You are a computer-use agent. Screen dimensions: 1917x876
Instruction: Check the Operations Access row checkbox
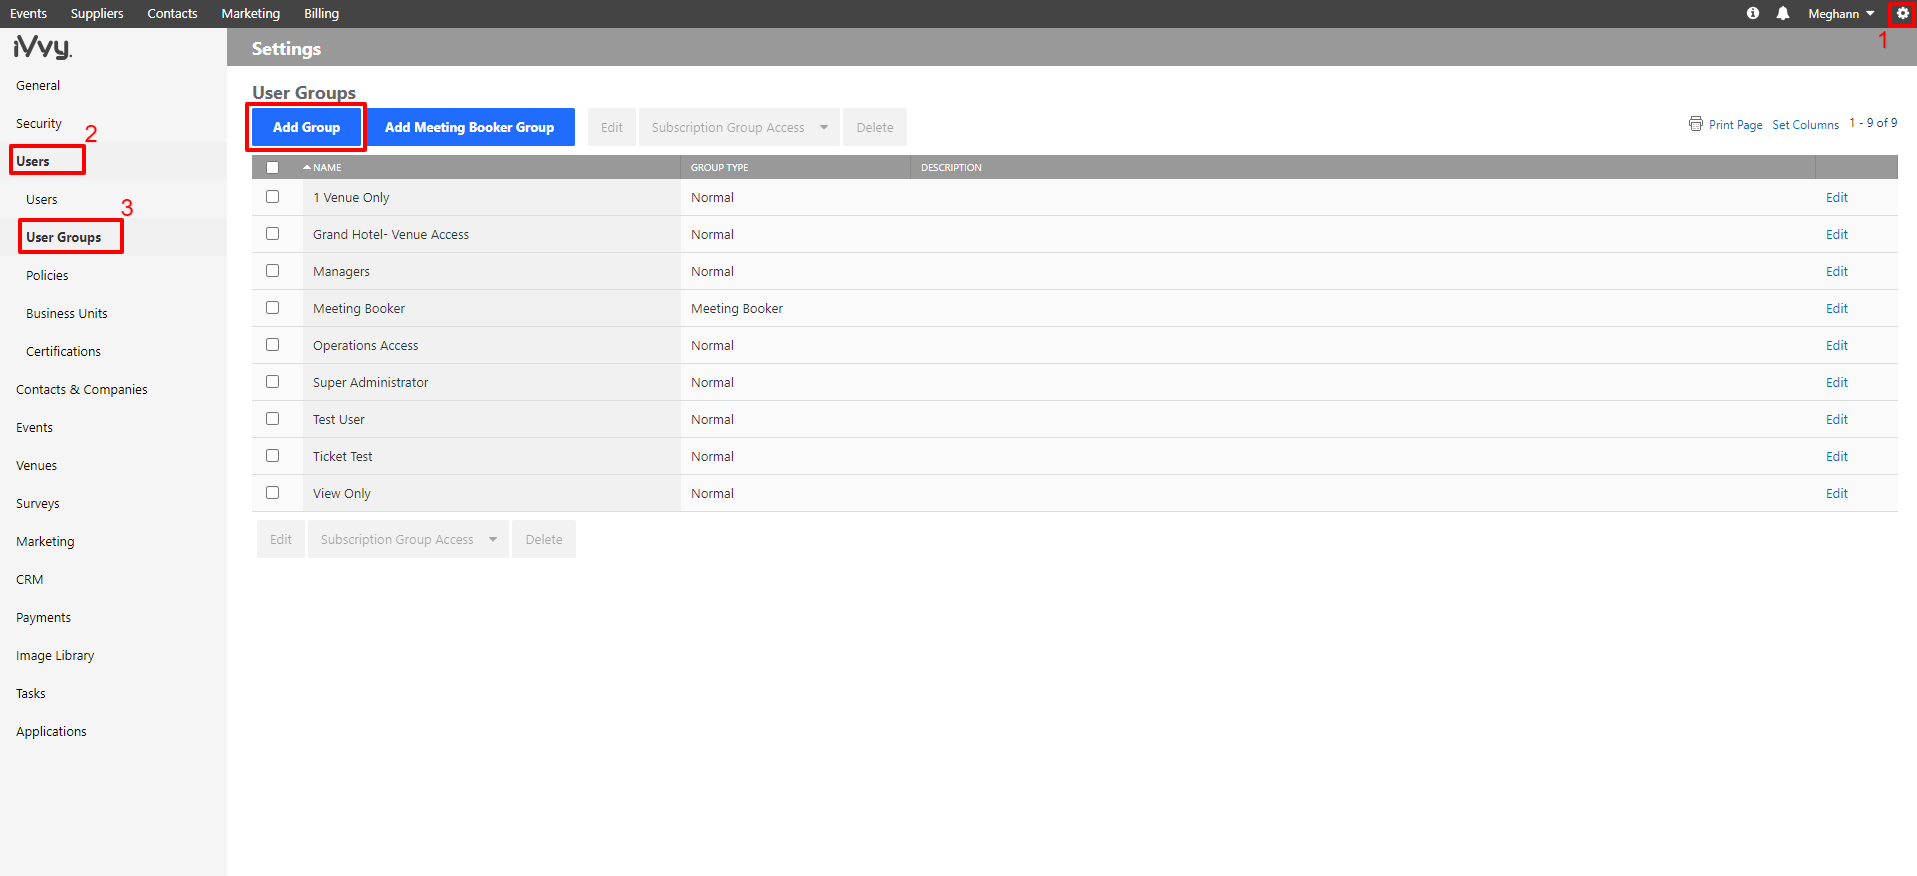coord(272,345)
